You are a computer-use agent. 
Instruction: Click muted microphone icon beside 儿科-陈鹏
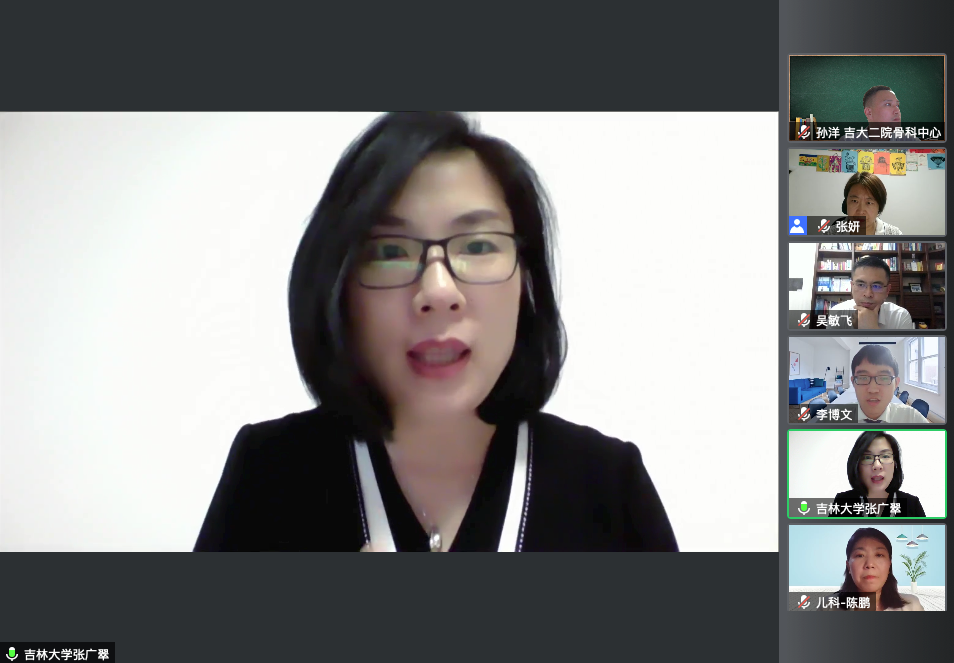coord(804,602)
